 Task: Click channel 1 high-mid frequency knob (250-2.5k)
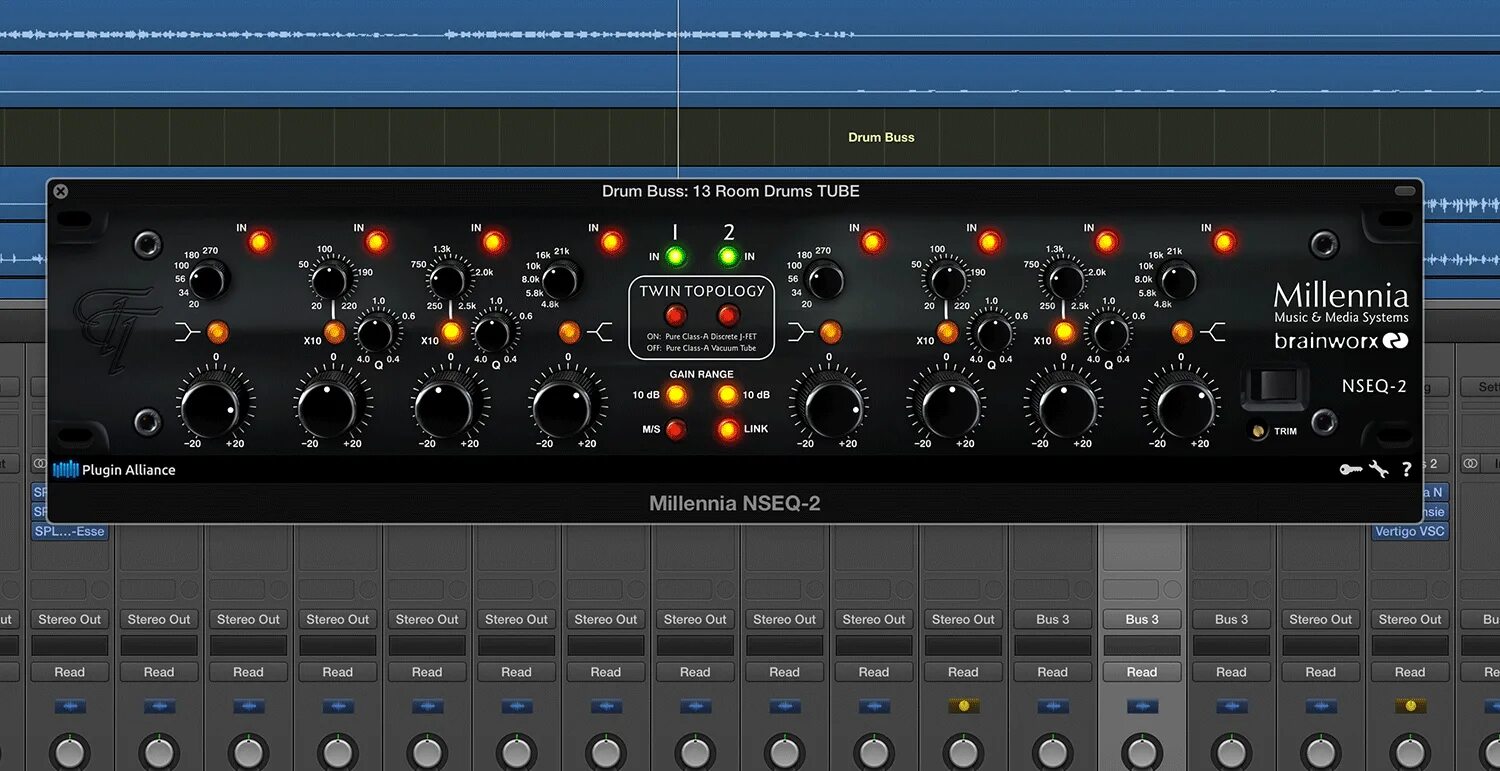coord(448,281)
